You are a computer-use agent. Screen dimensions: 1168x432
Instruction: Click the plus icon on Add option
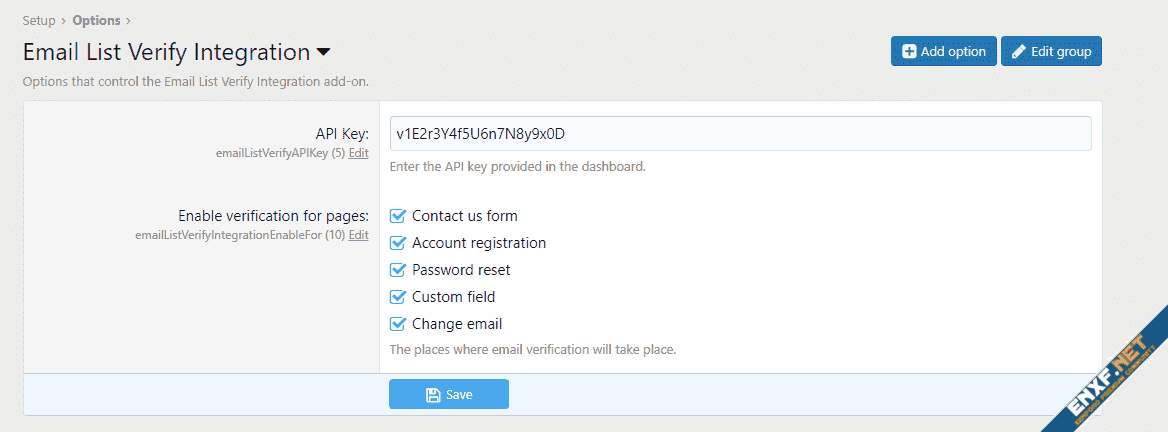pyautogui.click(x=909, y=52)
